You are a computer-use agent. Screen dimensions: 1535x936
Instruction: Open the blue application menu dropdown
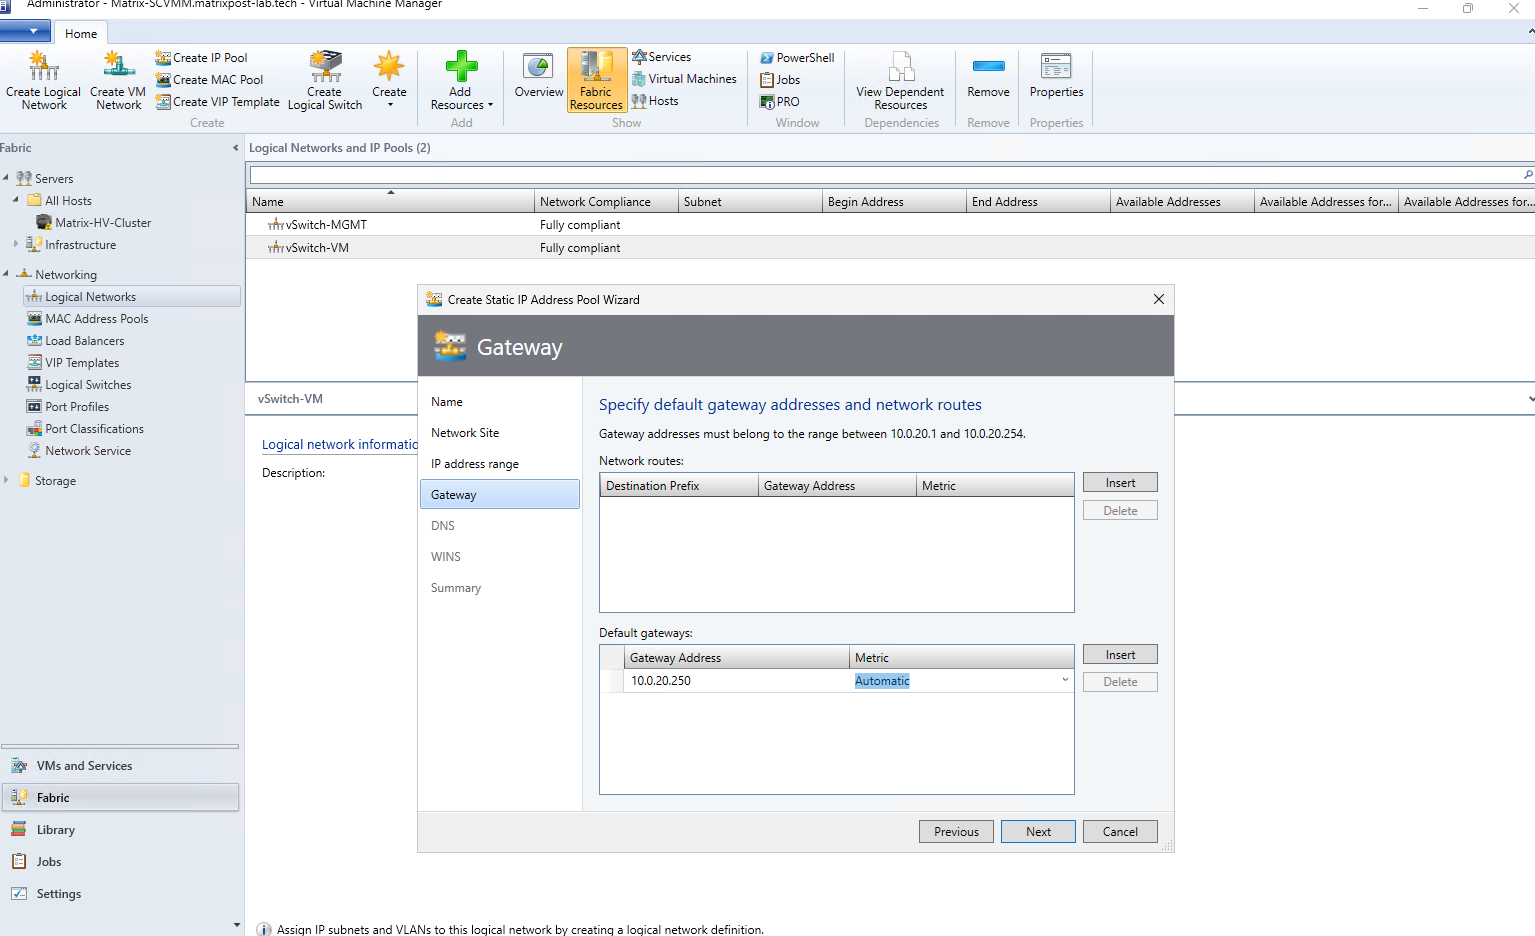[25, 31]
